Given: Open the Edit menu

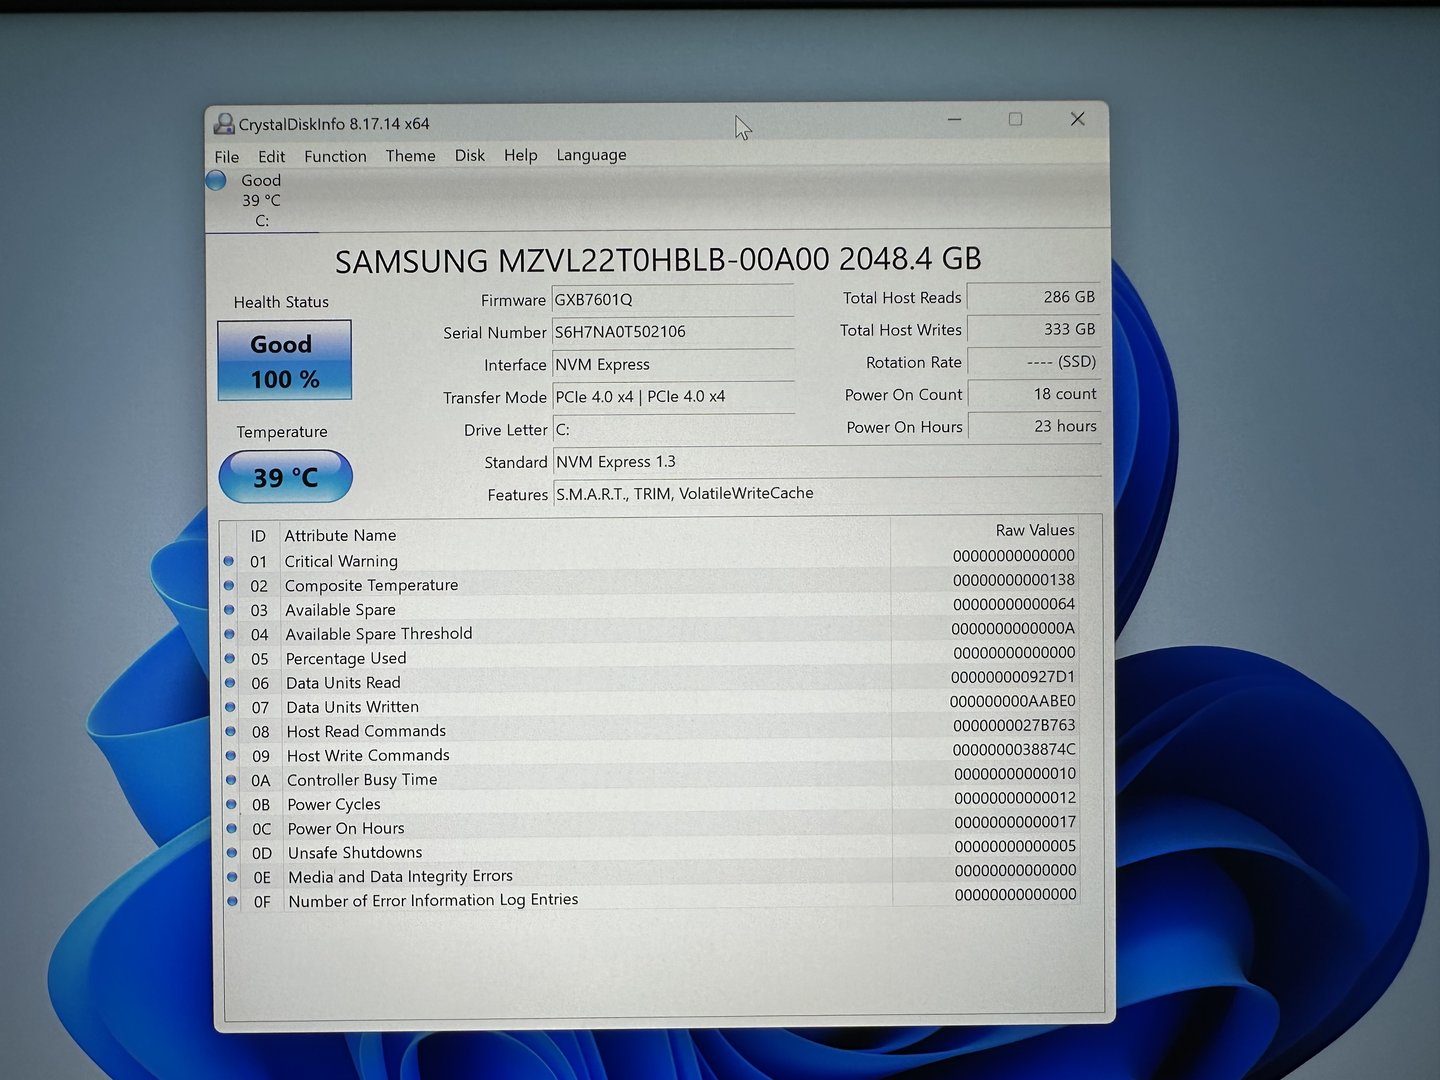Looking at the screenshot, I should click(x=271, y=157).
